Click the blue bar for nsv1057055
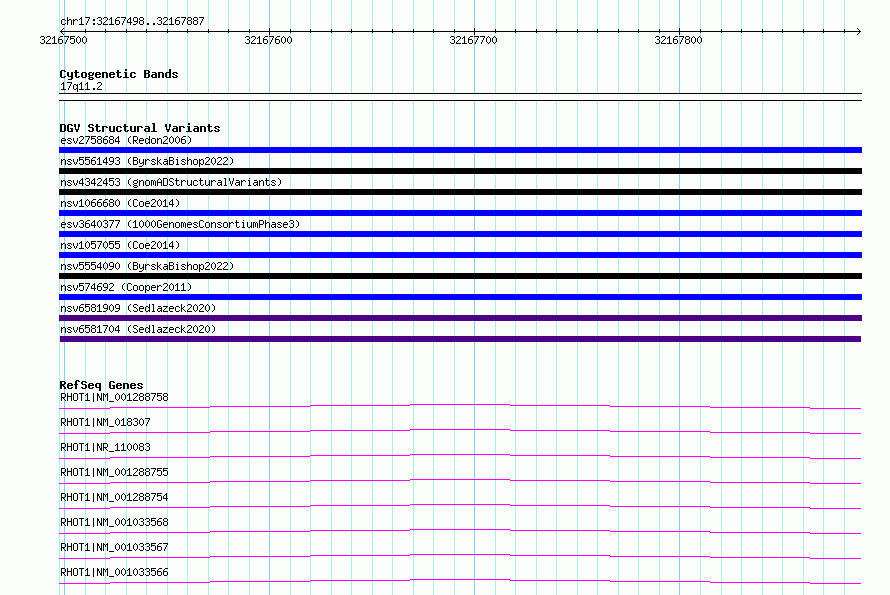 pos(460,255)
